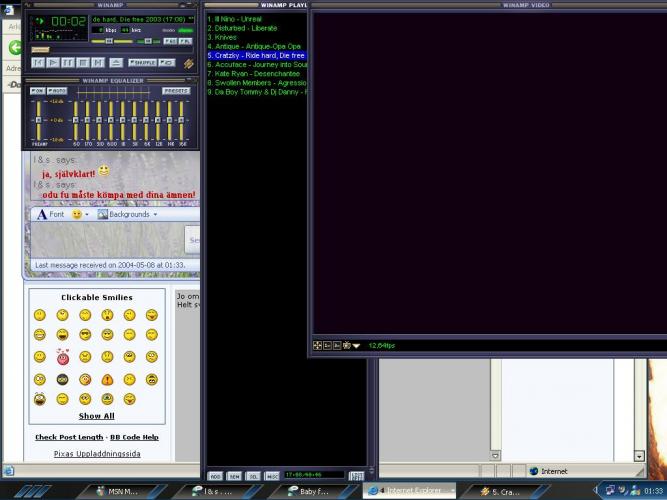The width and height of the screenshot is (667, 500).
Task: Toggle Shuffle mode in Winamp
Action: coord(141,62)
